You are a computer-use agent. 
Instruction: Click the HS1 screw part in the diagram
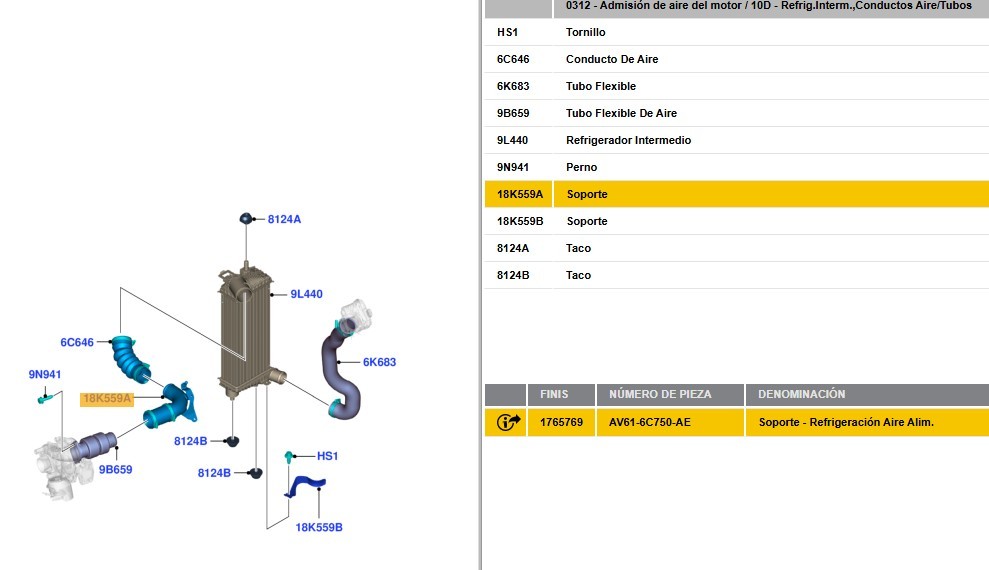tap(289, 457)
